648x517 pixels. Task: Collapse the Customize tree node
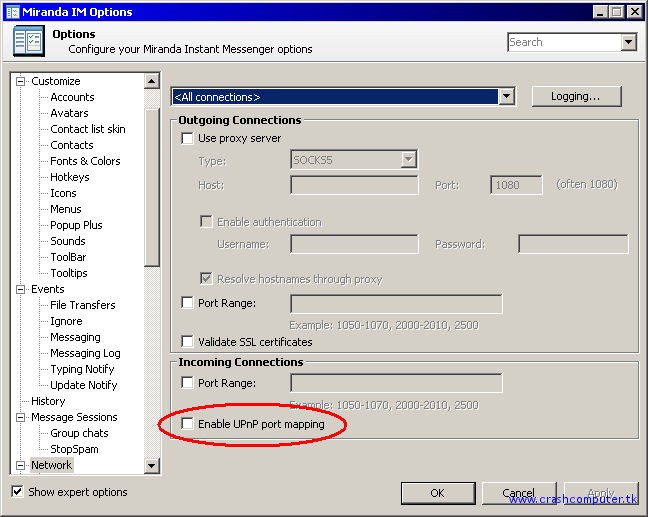(20, 81)
